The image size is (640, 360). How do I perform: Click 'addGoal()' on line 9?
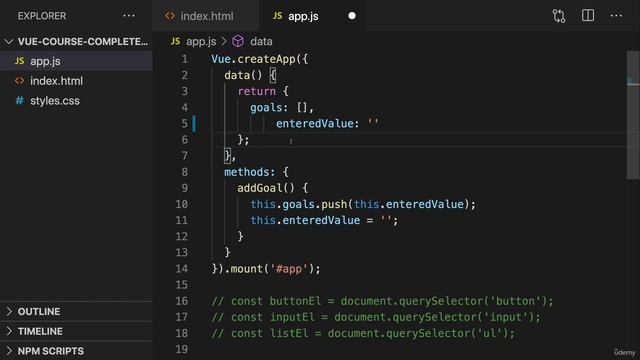coord(266,188)
